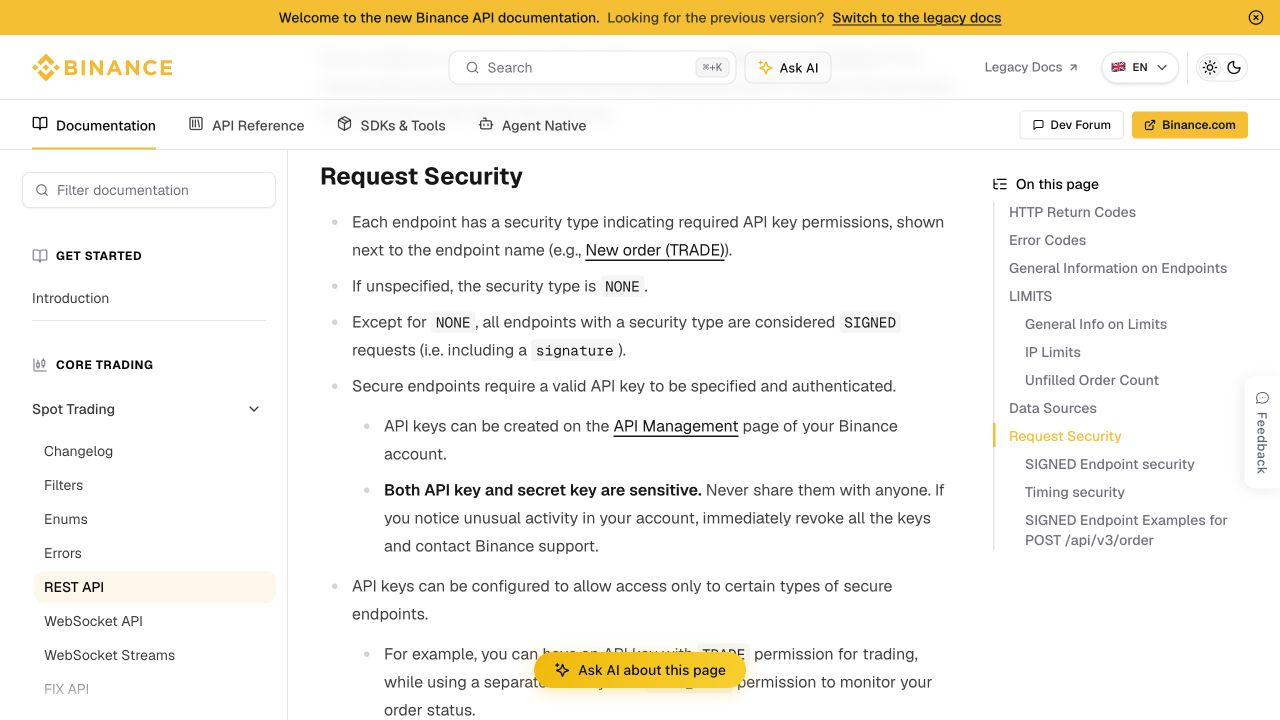
Task: Click the Binance logo
Action: click(x=102, y=68)
